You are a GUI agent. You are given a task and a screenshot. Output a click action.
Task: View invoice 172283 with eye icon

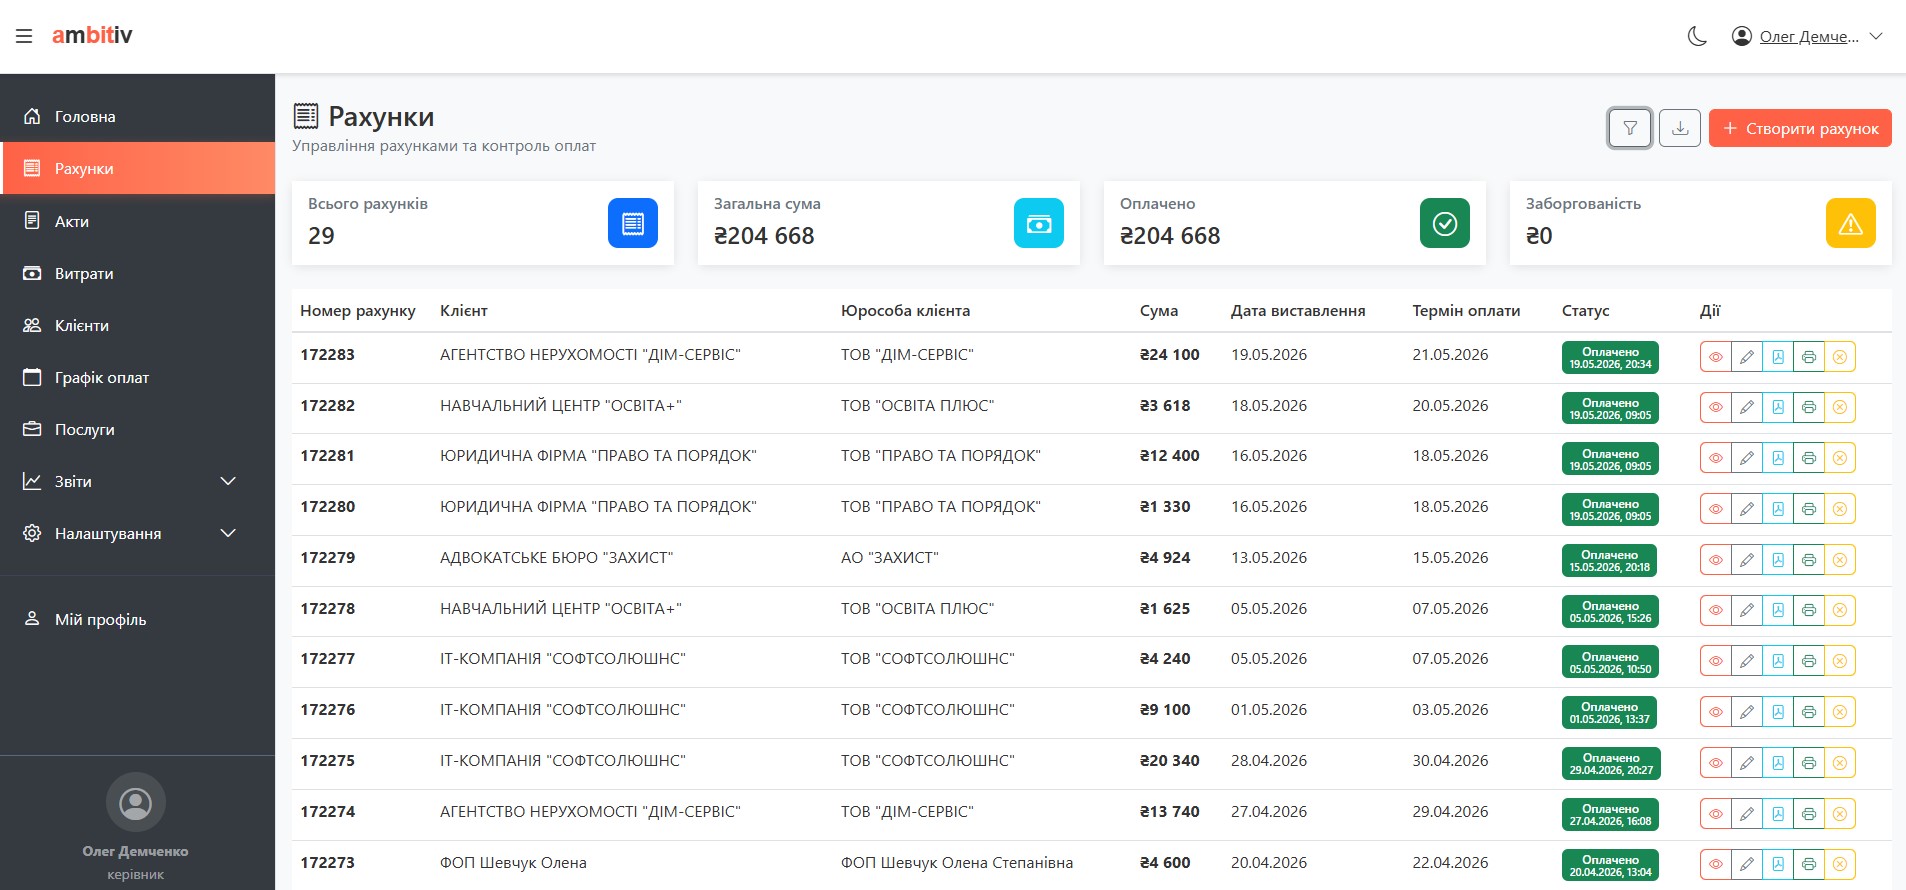(1716, 357)
